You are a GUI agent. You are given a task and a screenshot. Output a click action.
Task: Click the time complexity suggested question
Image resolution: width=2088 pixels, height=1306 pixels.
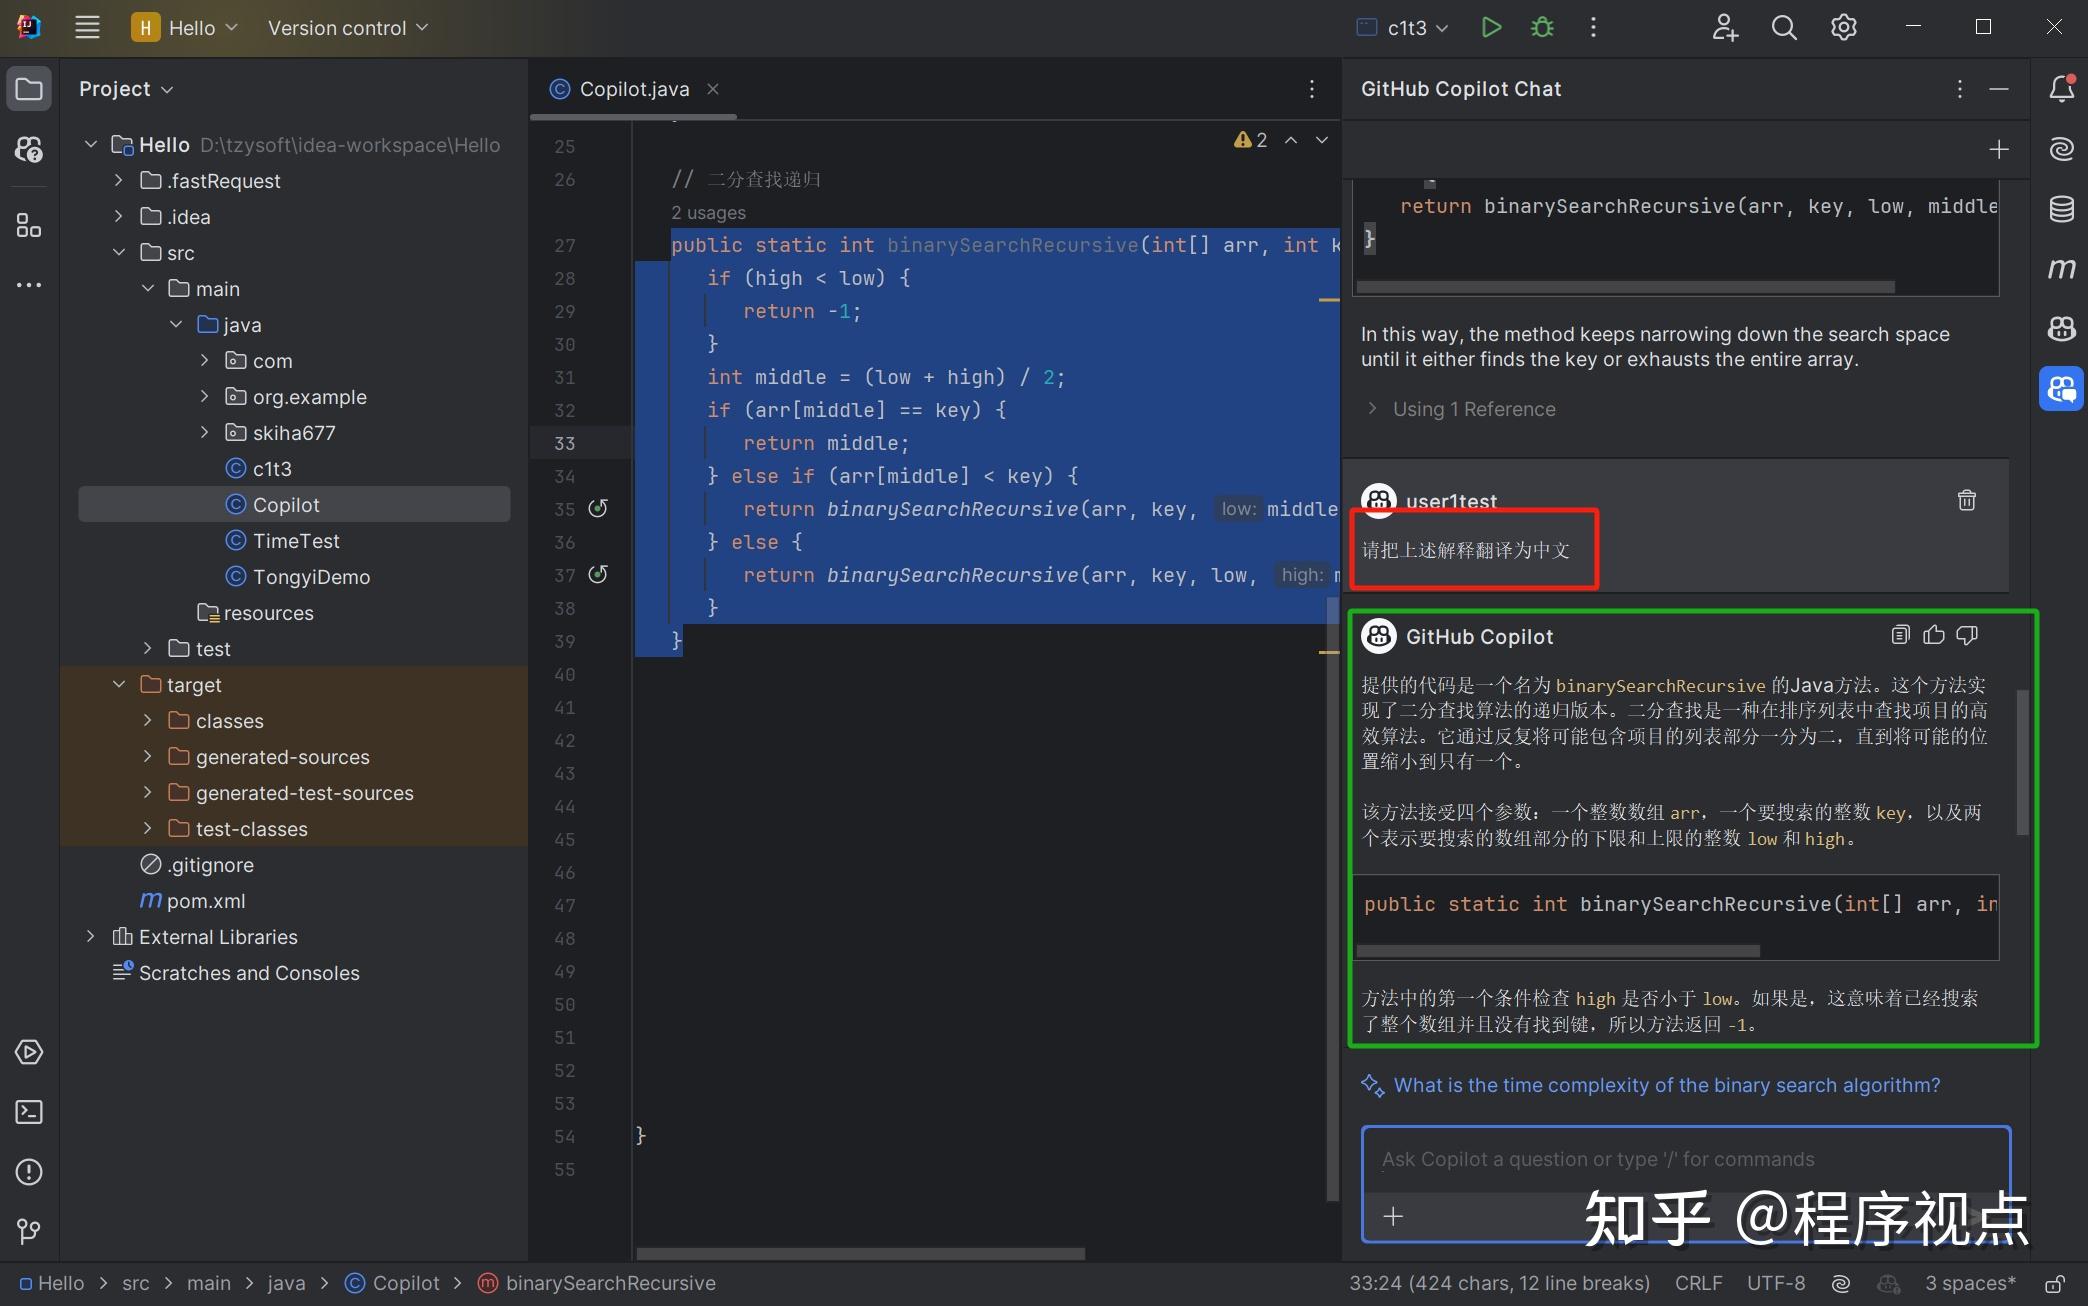pos(1665,1085)
